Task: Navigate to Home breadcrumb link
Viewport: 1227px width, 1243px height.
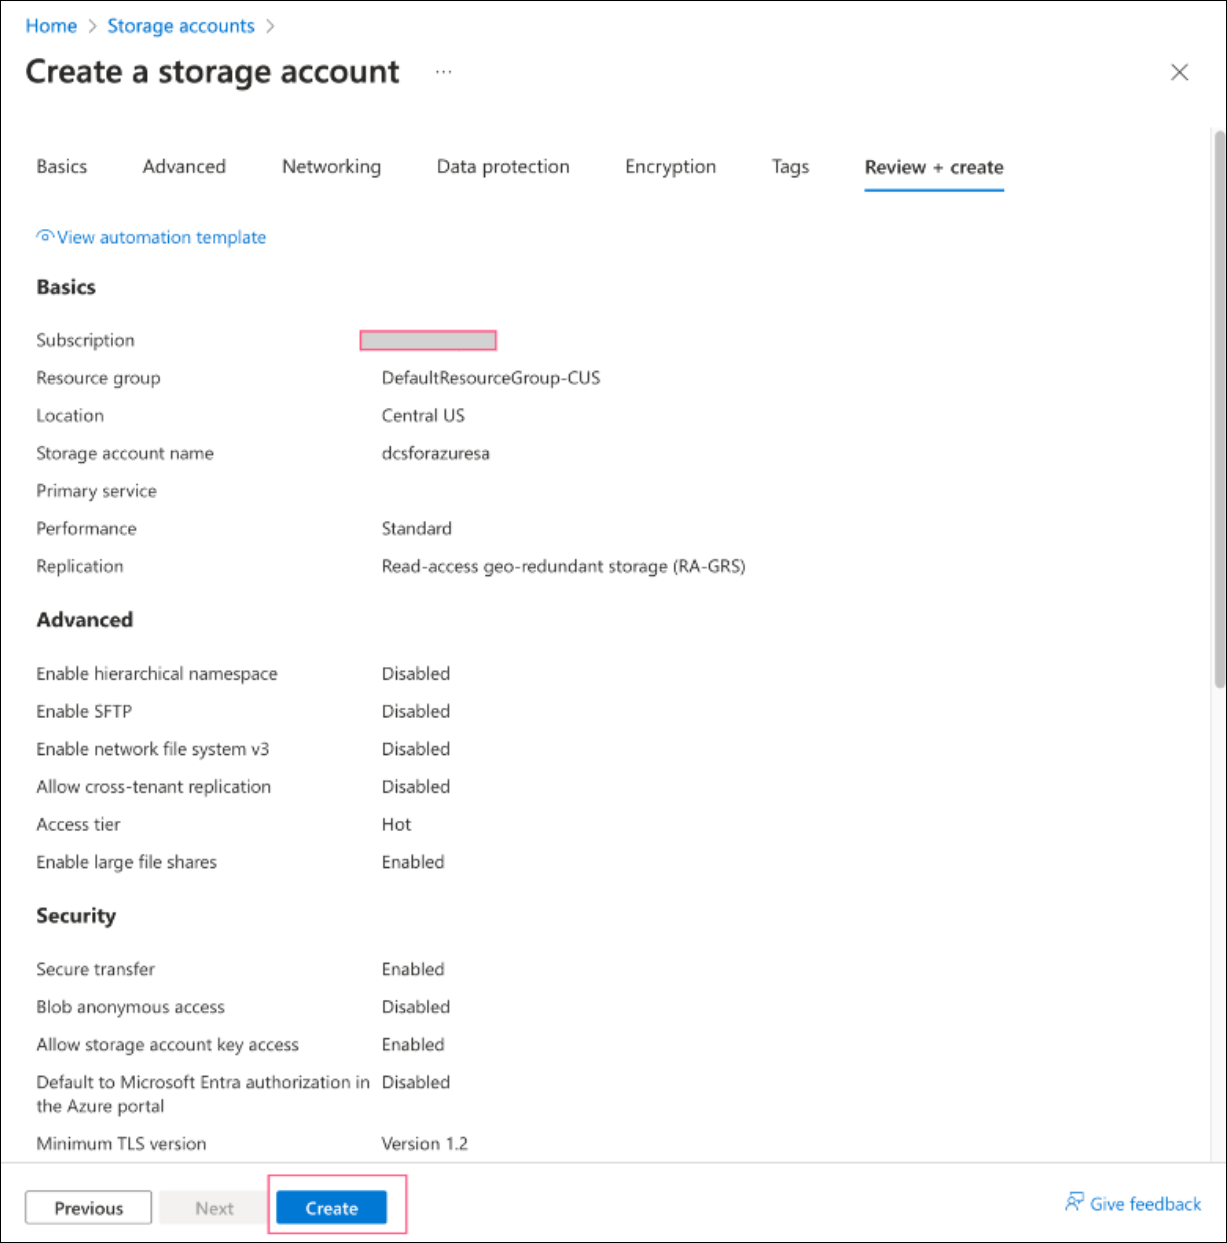Action: click(x=51, y=27)
